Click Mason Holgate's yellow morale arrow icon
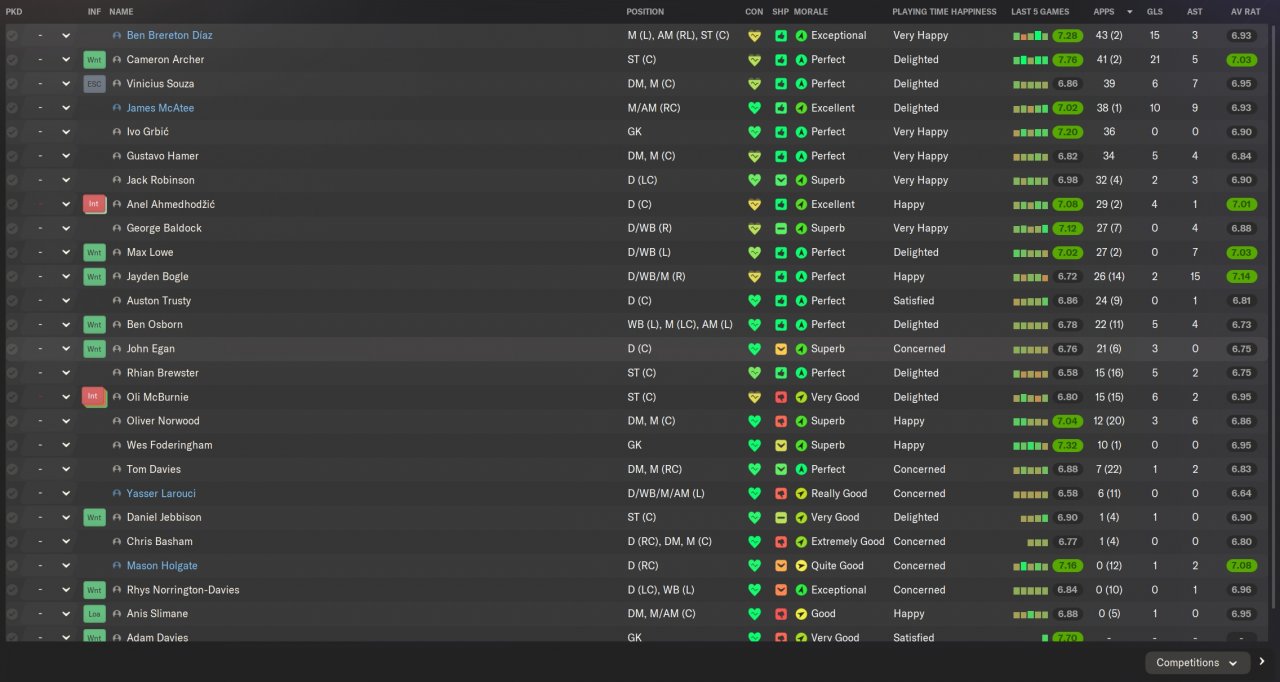1280x682 pixels. (x=801, y=566)
